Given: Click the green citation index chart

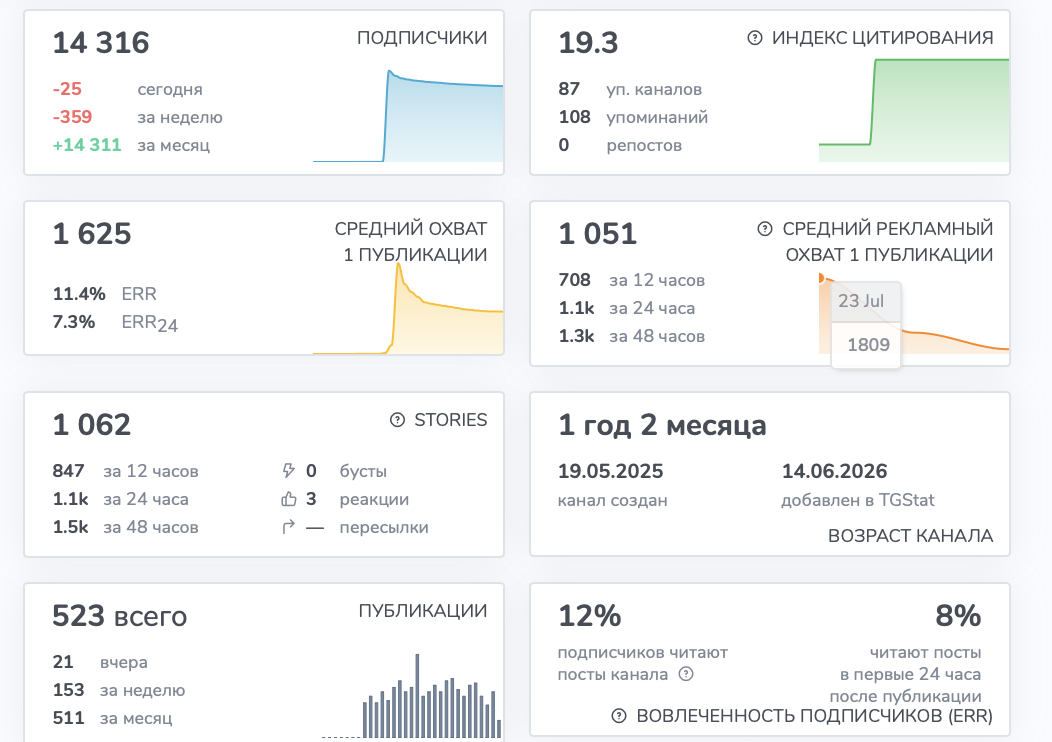Looking at the screenshot, I should coord(914,110).
